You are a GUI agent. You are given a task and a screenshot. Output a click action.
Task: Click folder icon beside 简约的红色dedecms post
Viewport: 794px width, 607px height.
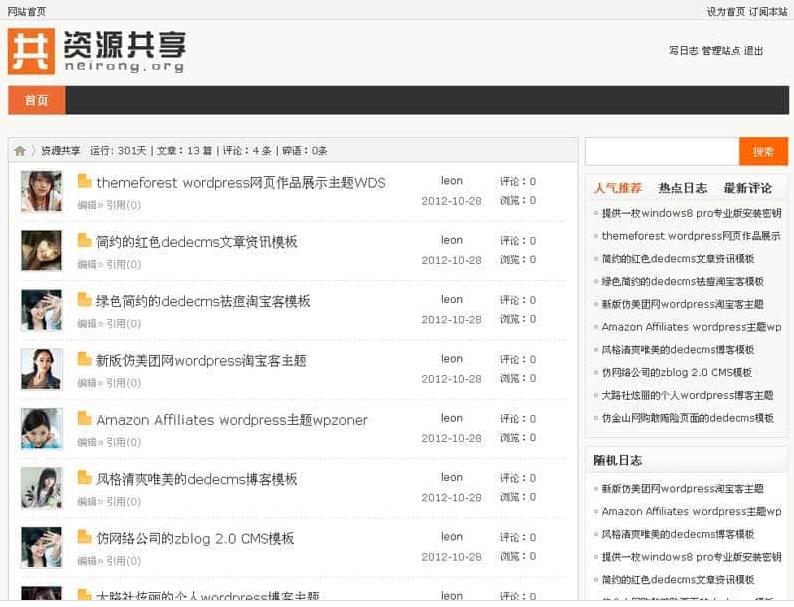85,241
